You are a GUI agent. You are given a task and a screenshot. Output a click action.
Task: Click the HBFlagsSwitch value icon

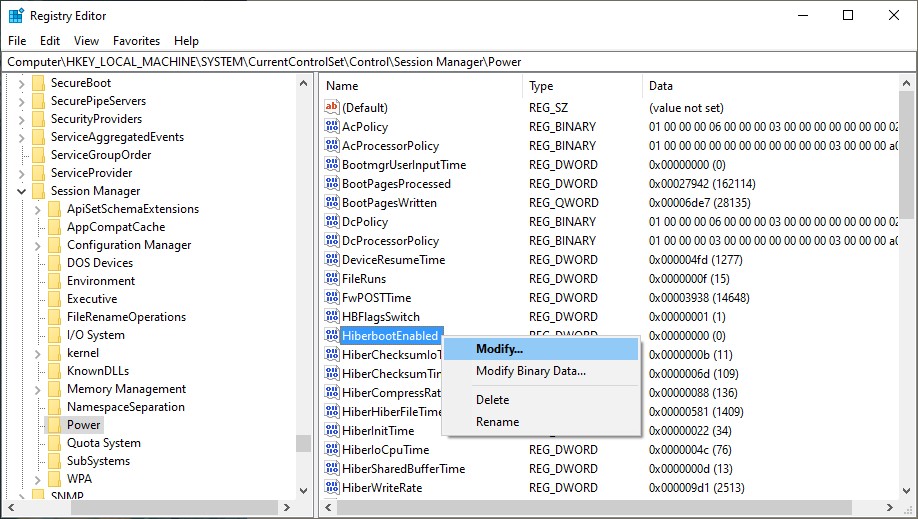point(332,316)
